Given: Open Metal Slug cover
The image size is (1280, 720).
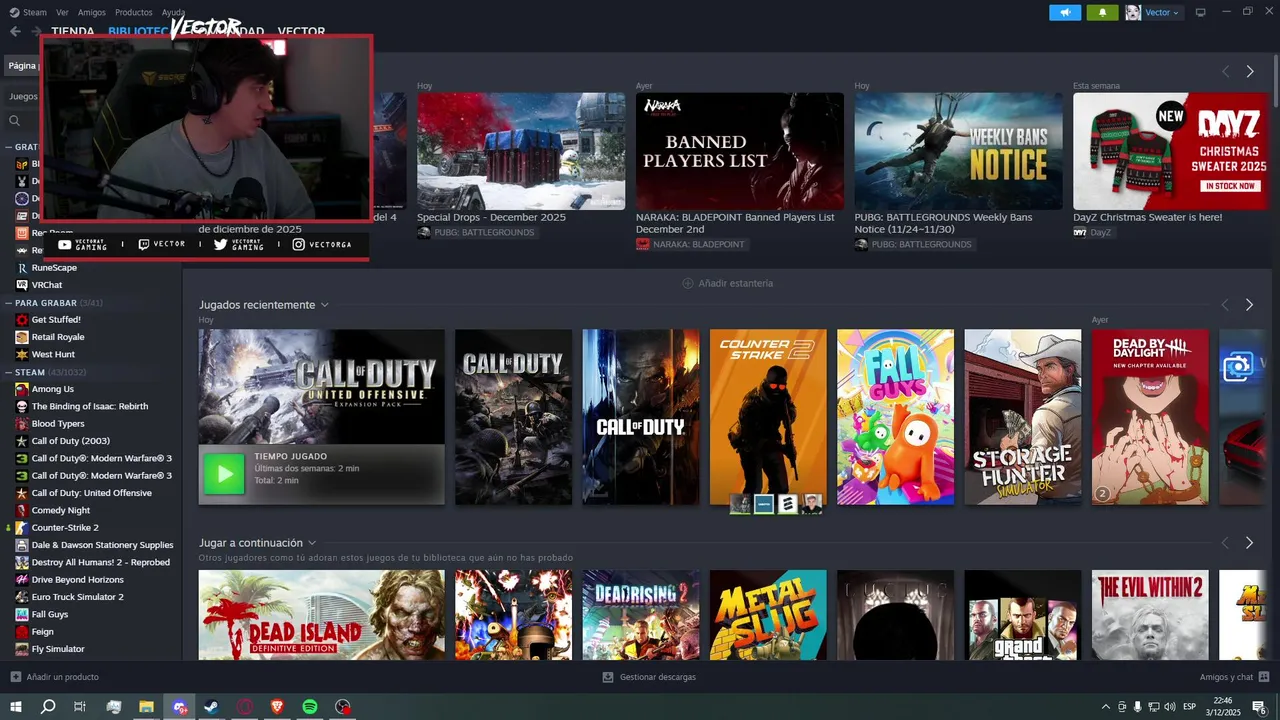Looking at the screenshot, I should [768, 615].
